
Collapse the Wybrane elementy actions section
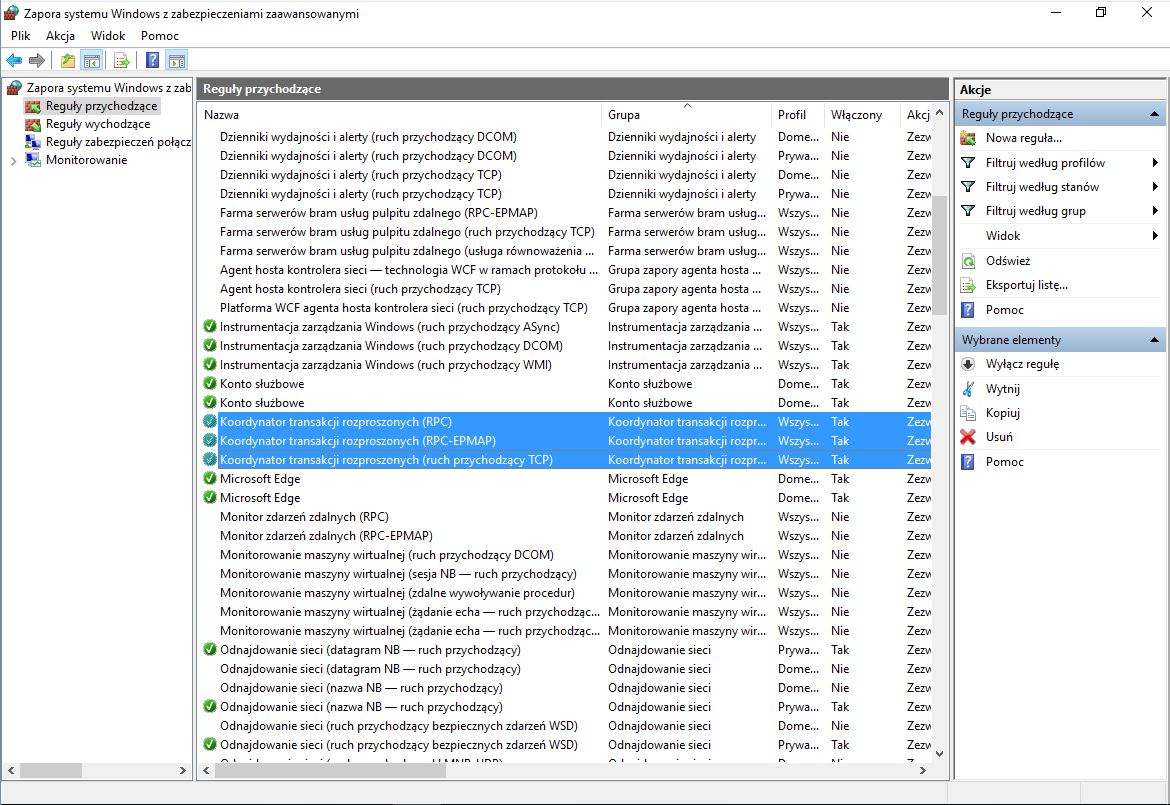1155,340
